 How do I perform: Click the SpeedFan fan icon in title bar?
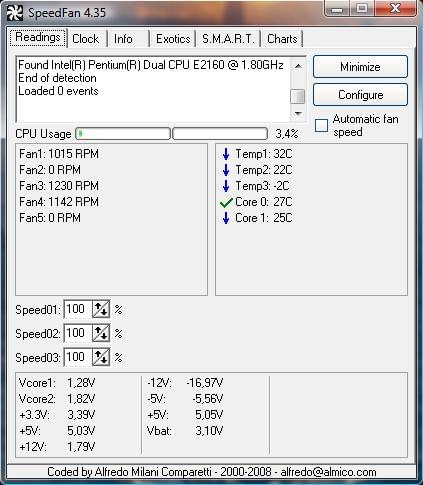[x=15, y=13]
